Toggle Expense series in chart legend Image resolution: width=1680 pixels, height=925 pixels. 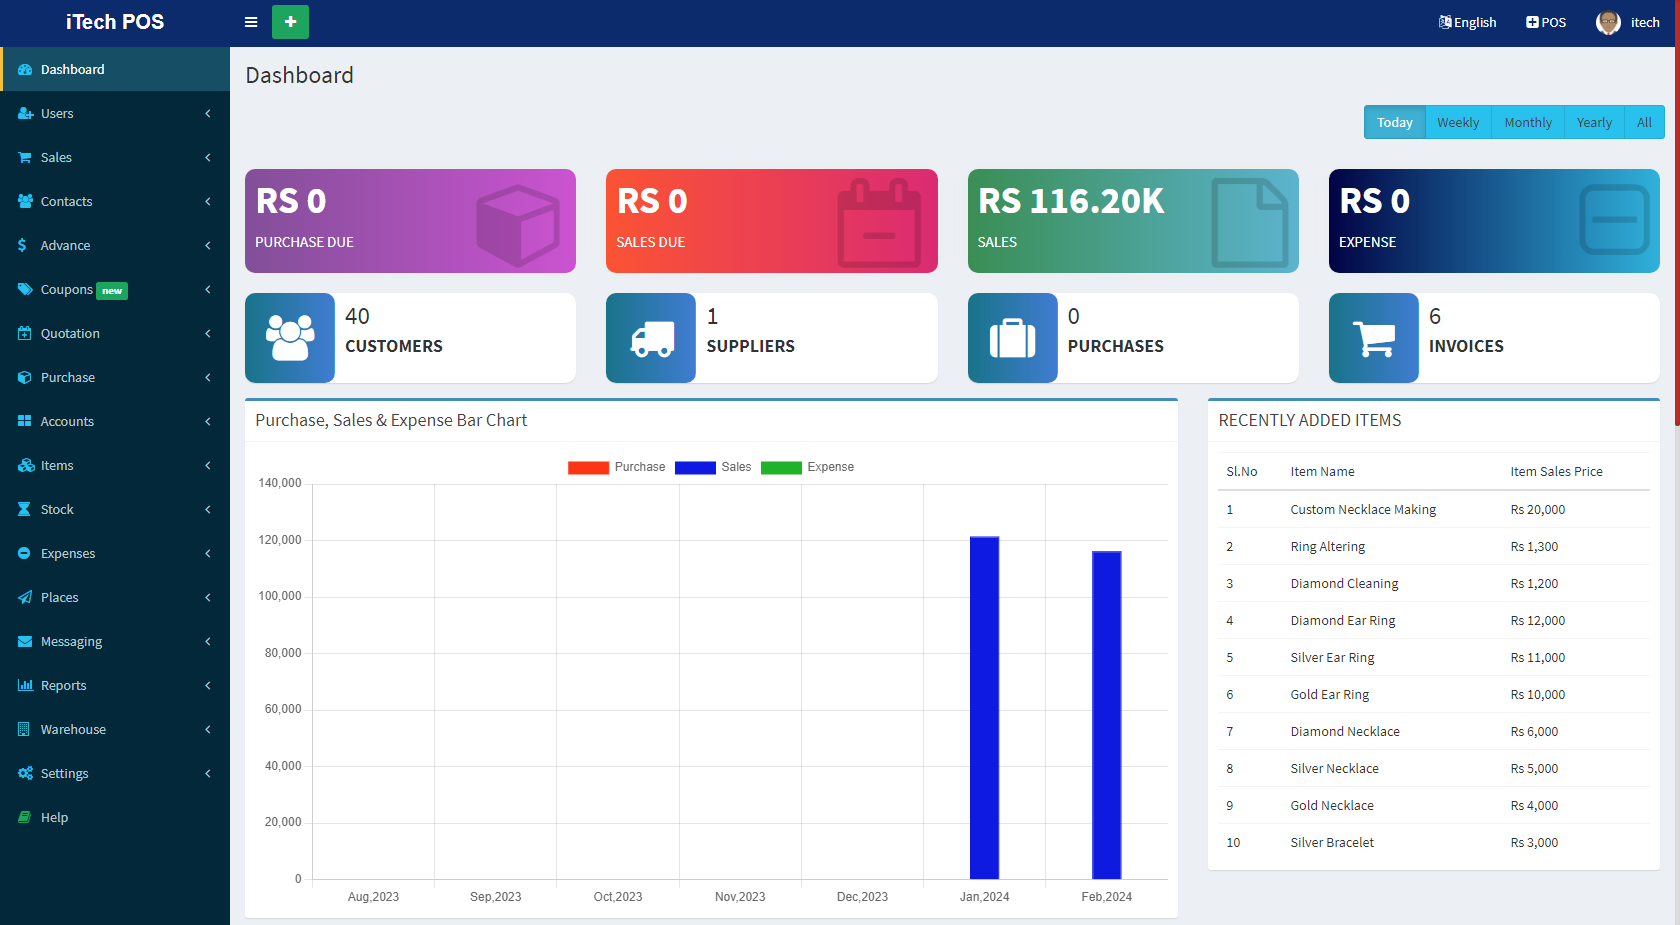807,467
